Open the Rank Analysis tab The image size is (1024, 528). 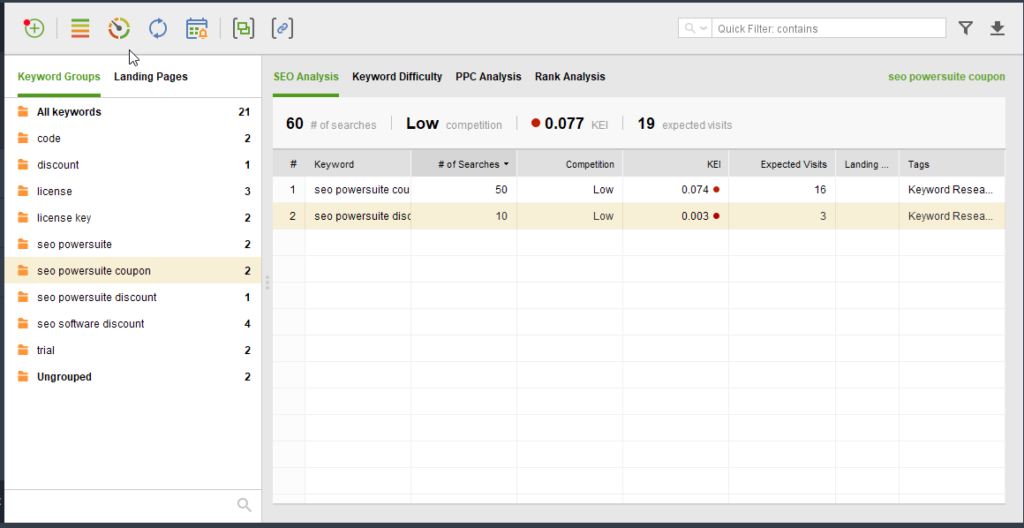pyautogui.click(x=570, y=77)
